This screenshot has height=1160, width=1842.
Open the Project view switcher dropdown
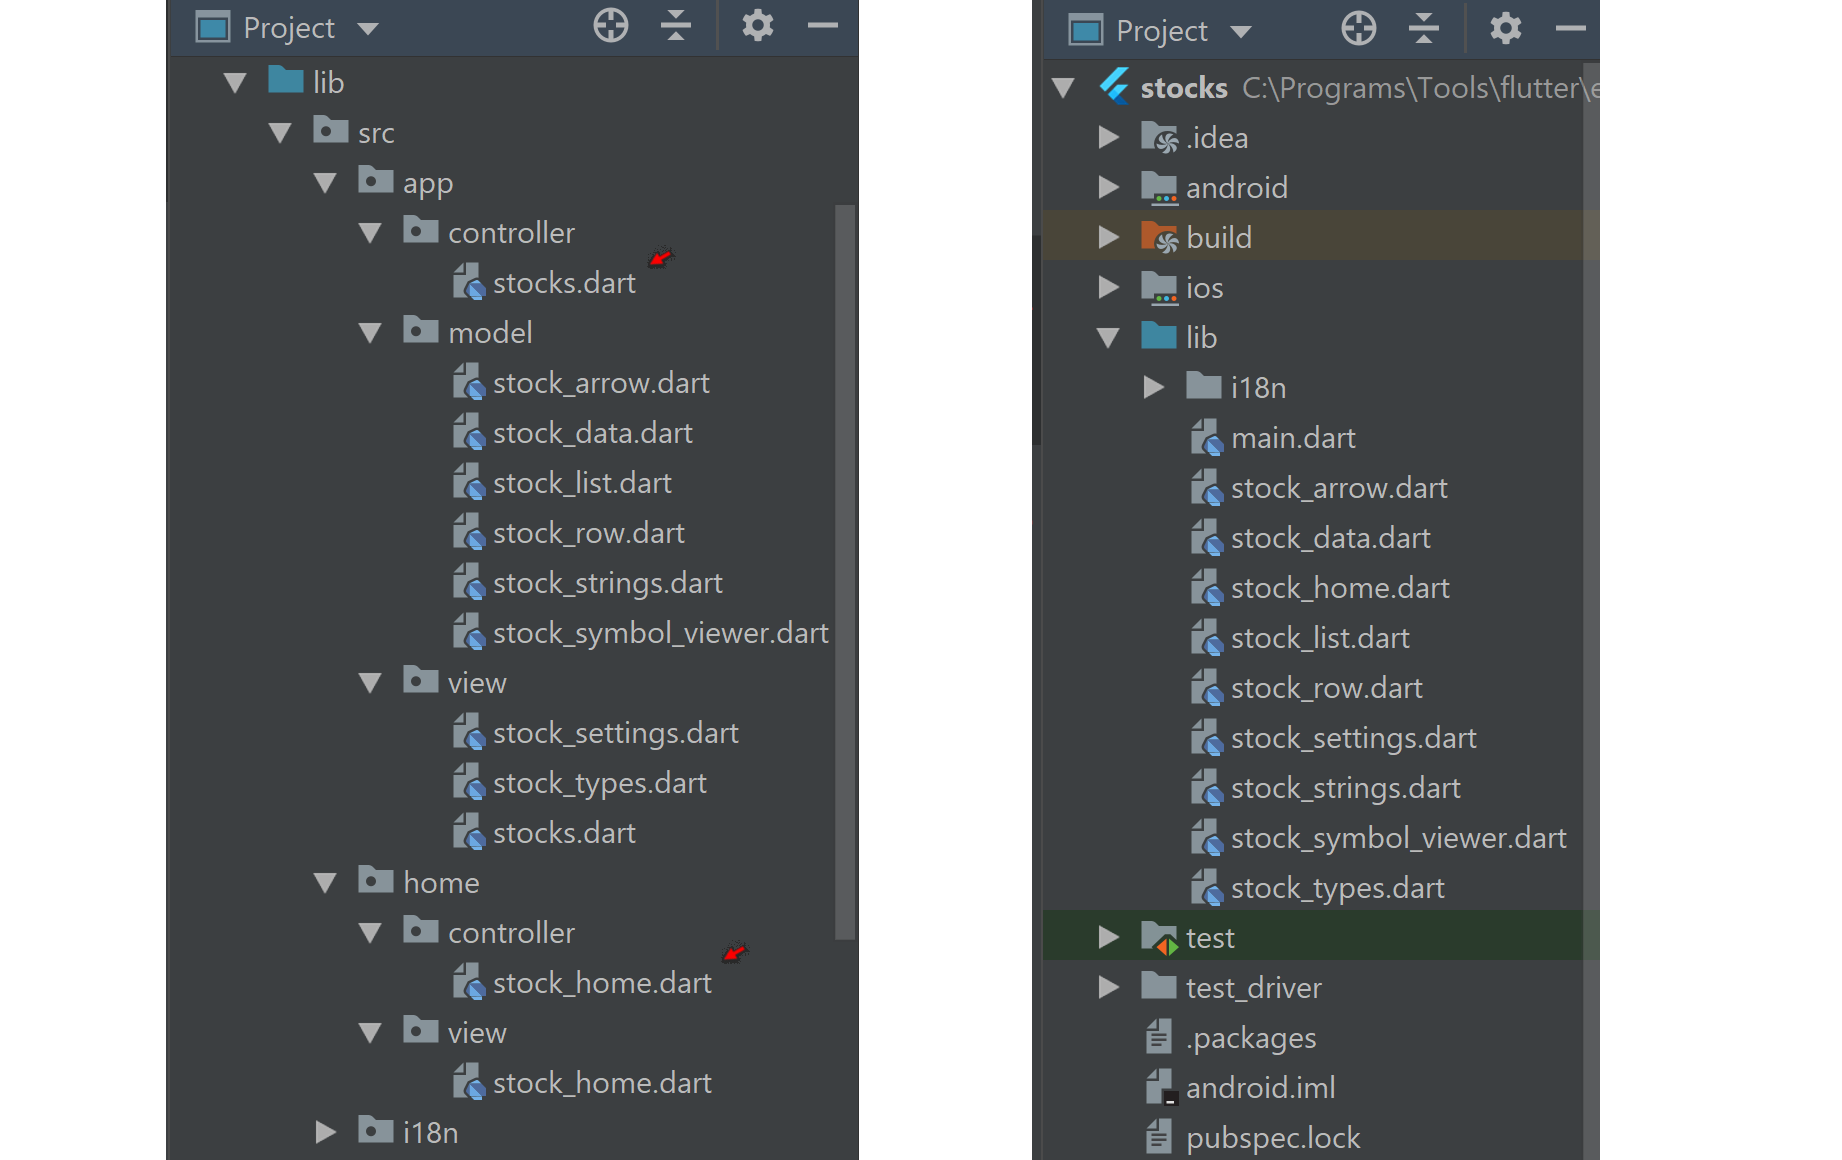tap(368, 27)
